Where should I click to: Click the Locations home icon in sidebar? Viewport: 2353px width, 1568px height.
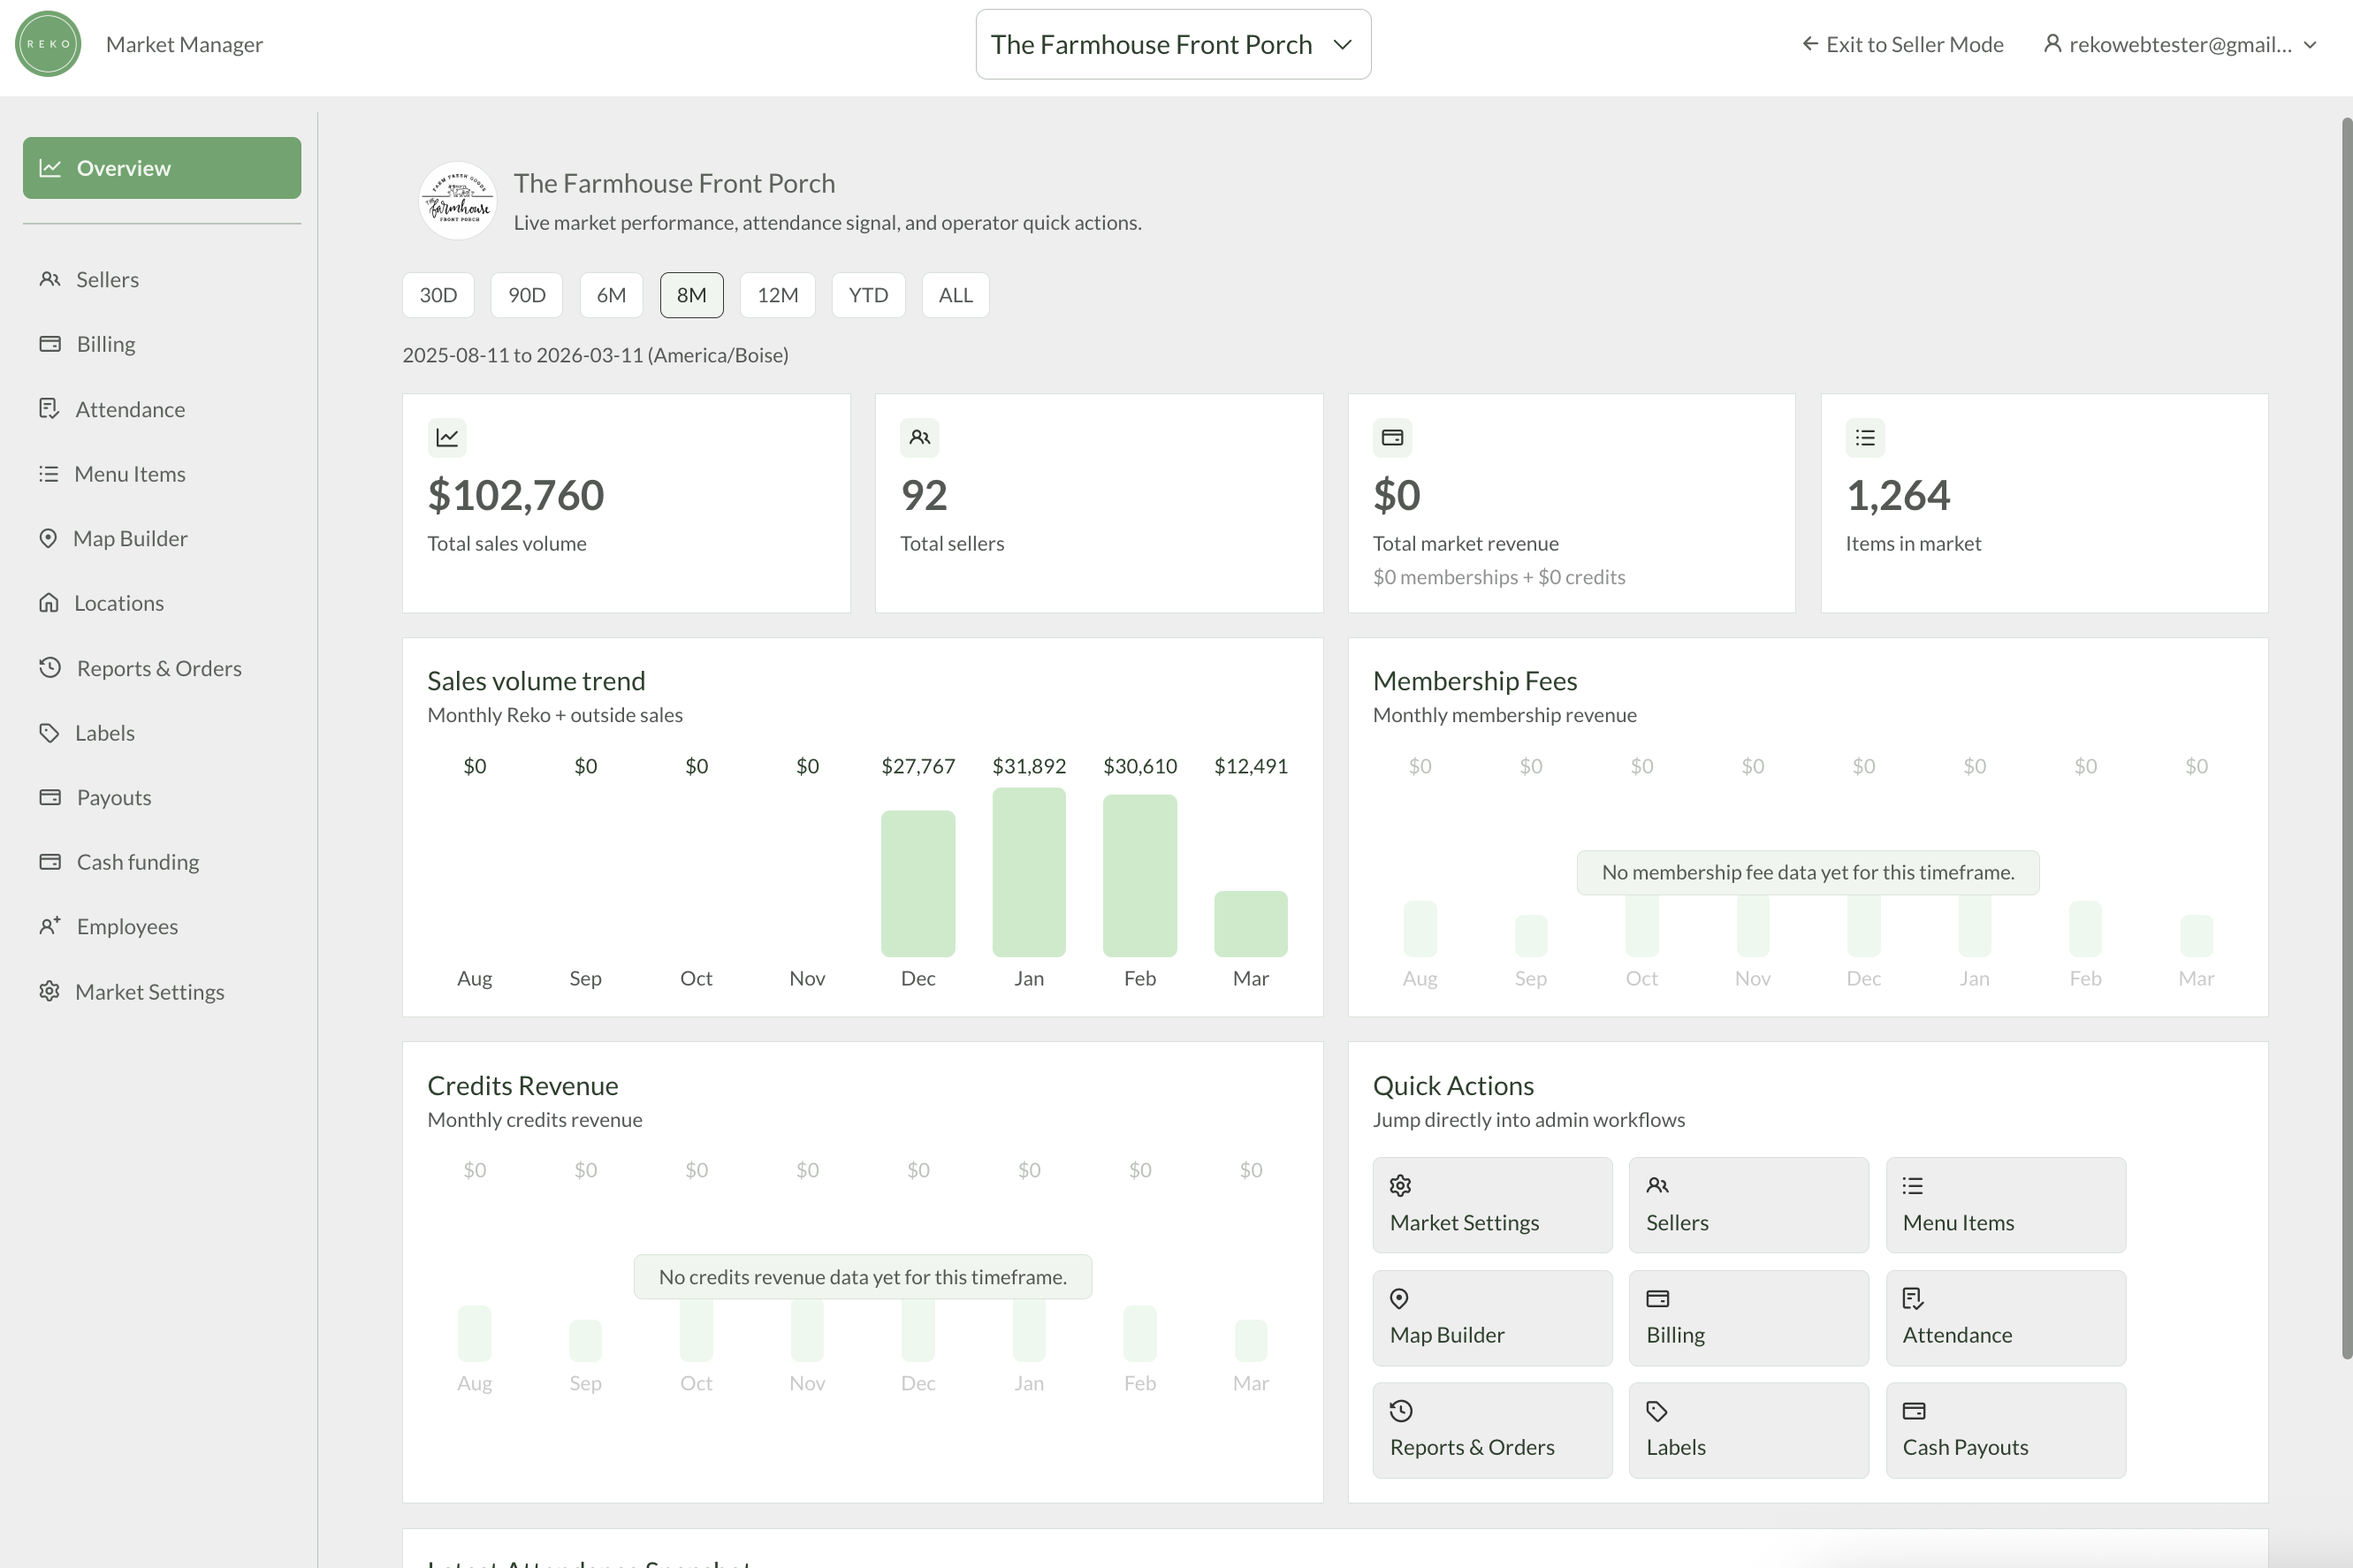[49, 602]
